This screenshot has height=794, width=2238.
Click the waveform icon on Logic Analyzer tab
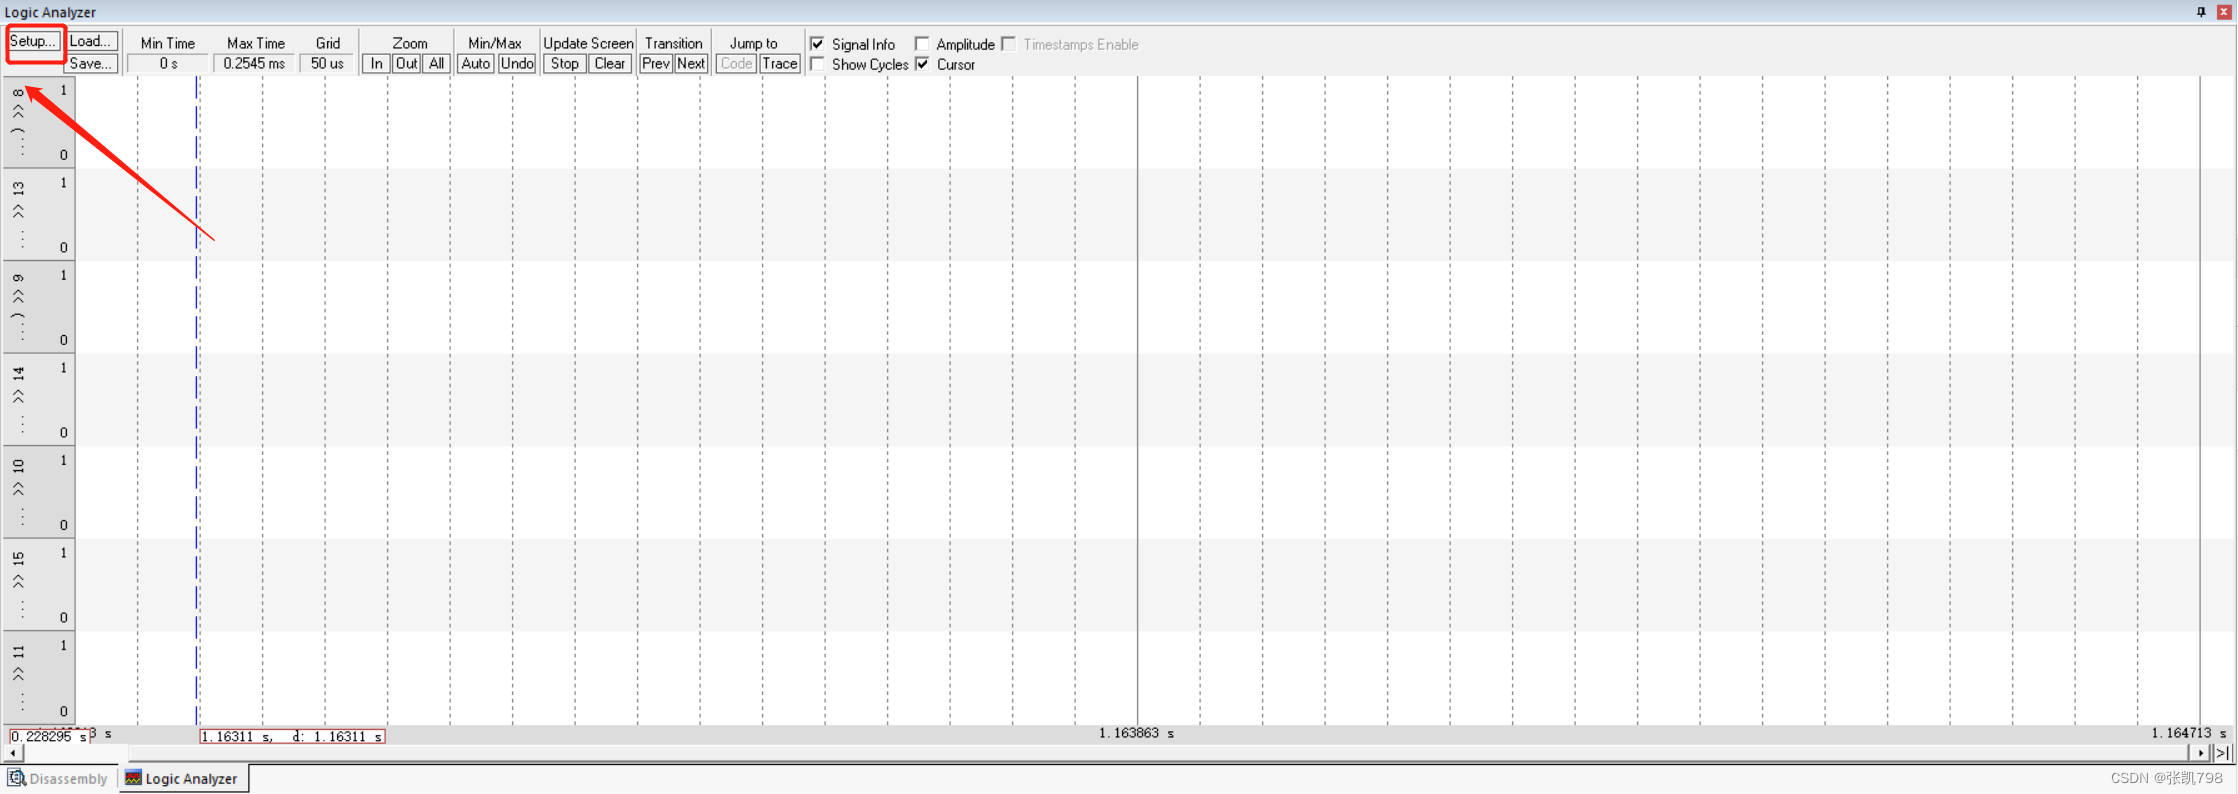point(133,778)
